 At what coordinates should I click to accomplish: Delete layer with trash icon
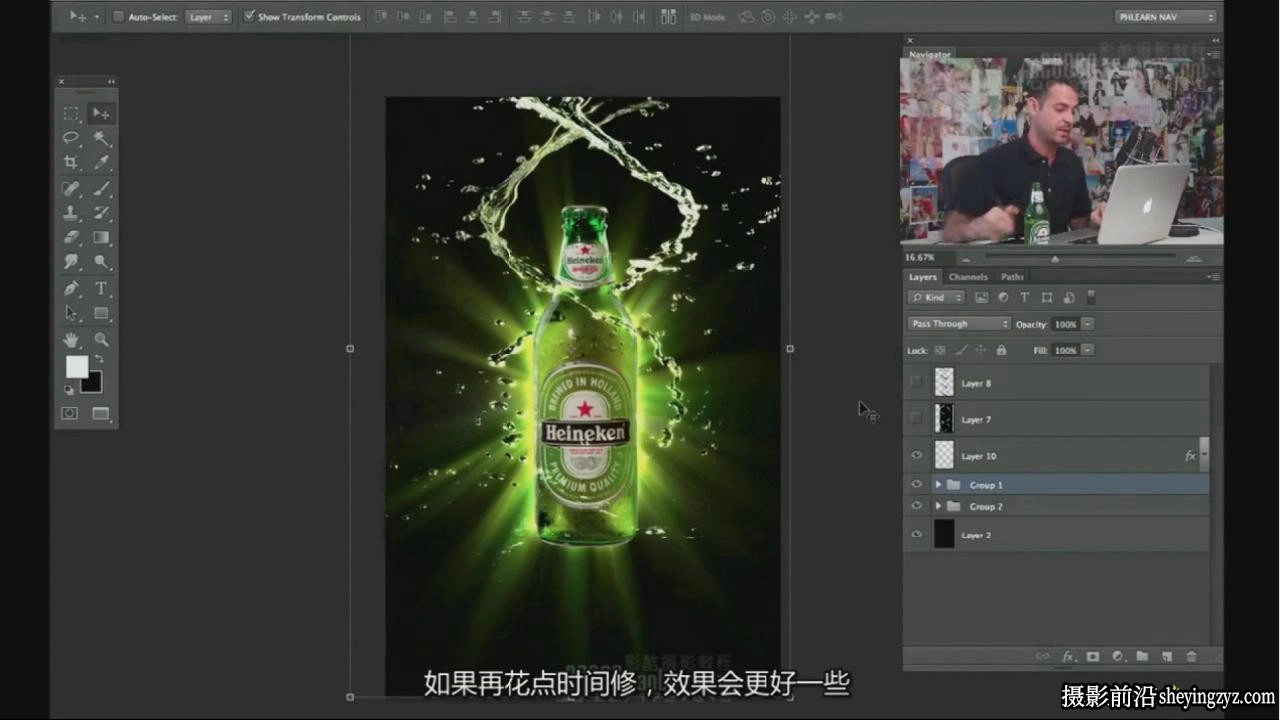1191,656
